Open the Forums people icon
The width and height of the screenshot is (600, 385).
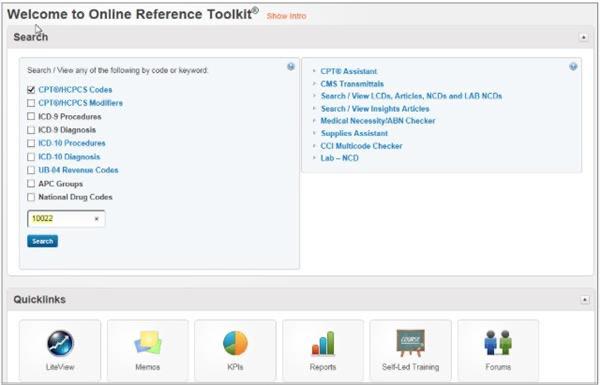(498, 343)
